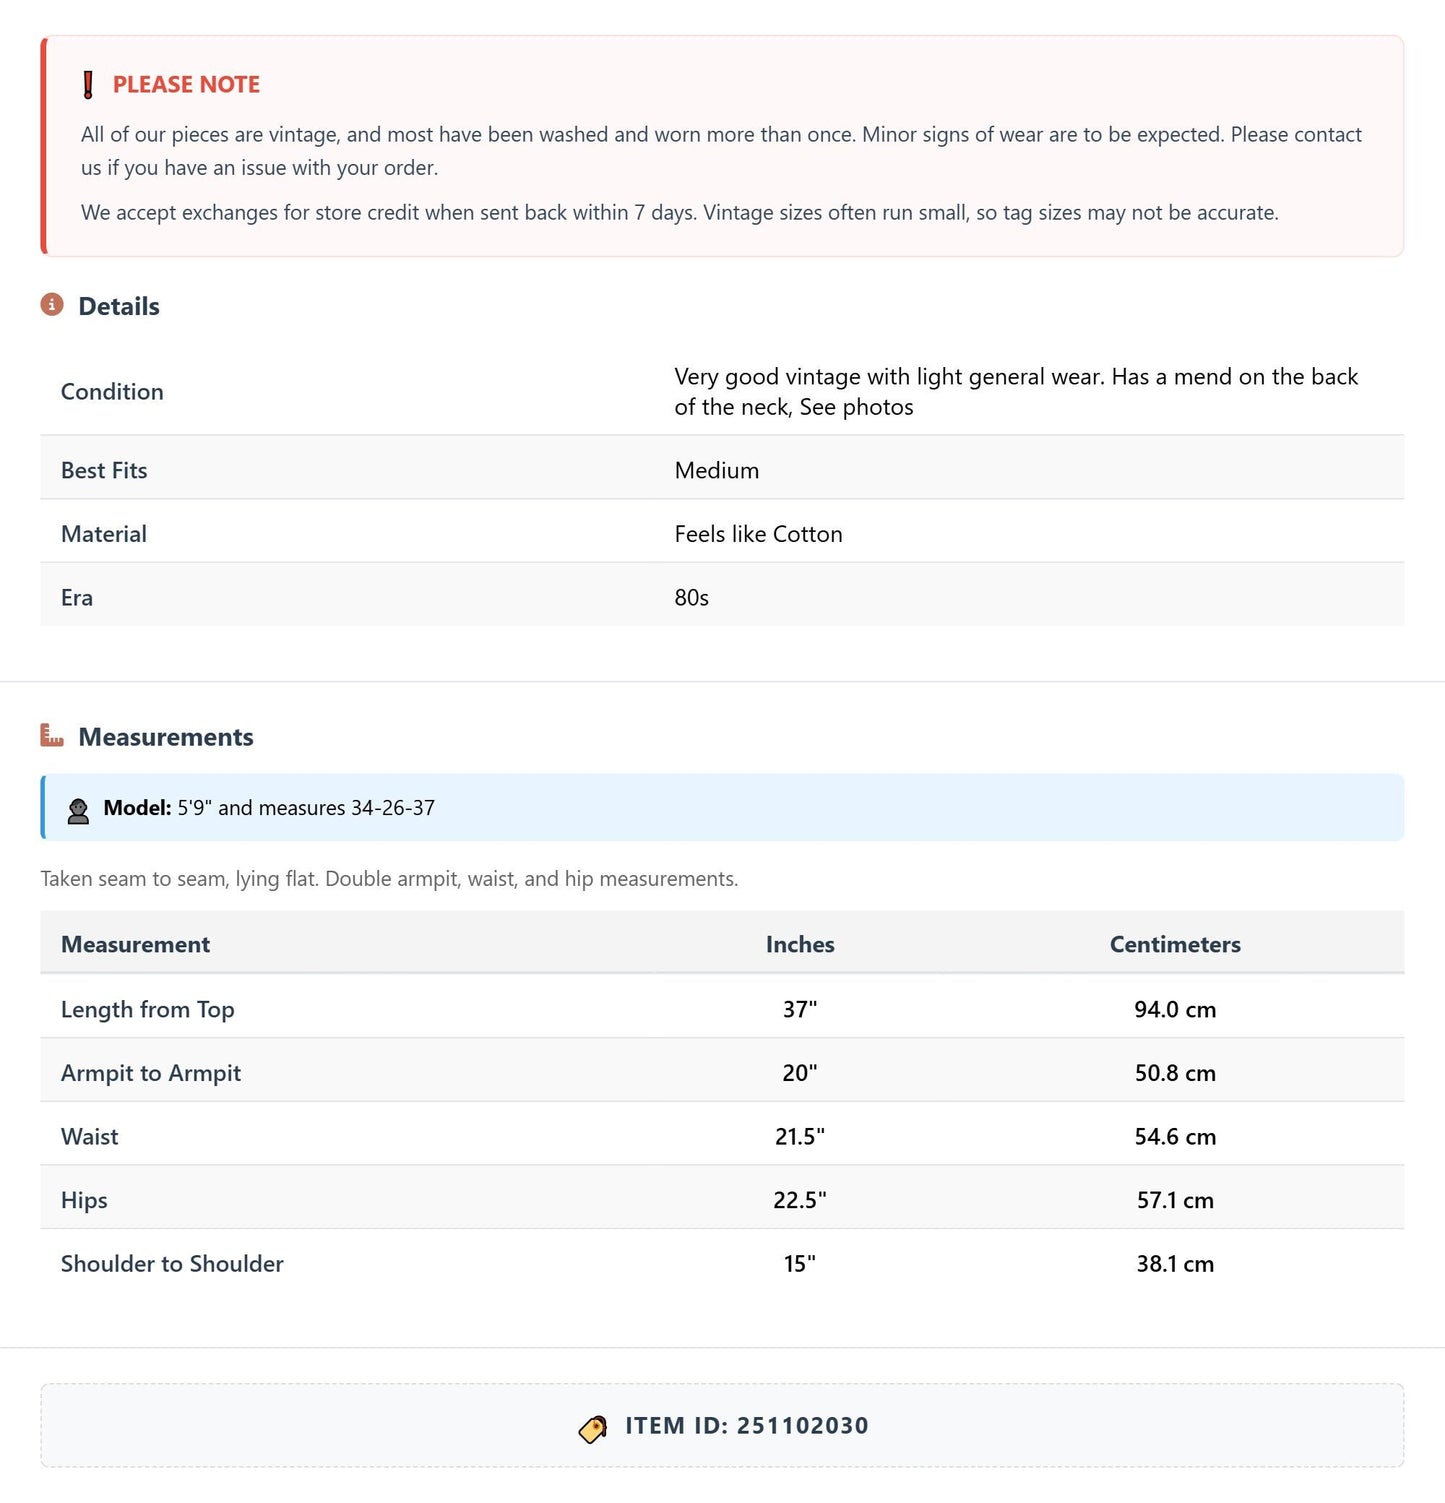The width and height of the screenshot is (1445, 1503).
Task: Select the Condition row label
Action: pyautogui.click(x=112, y=392)
